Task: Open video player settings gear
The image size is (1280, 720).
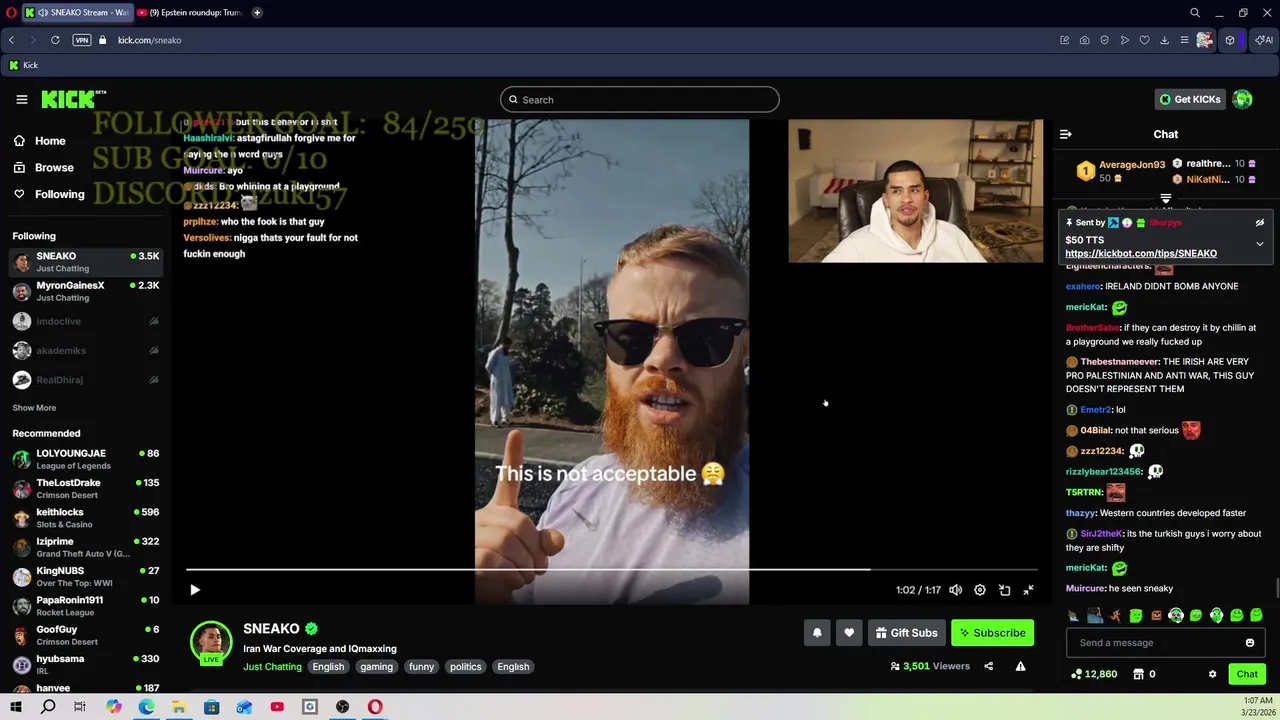Action: [980, 590]
